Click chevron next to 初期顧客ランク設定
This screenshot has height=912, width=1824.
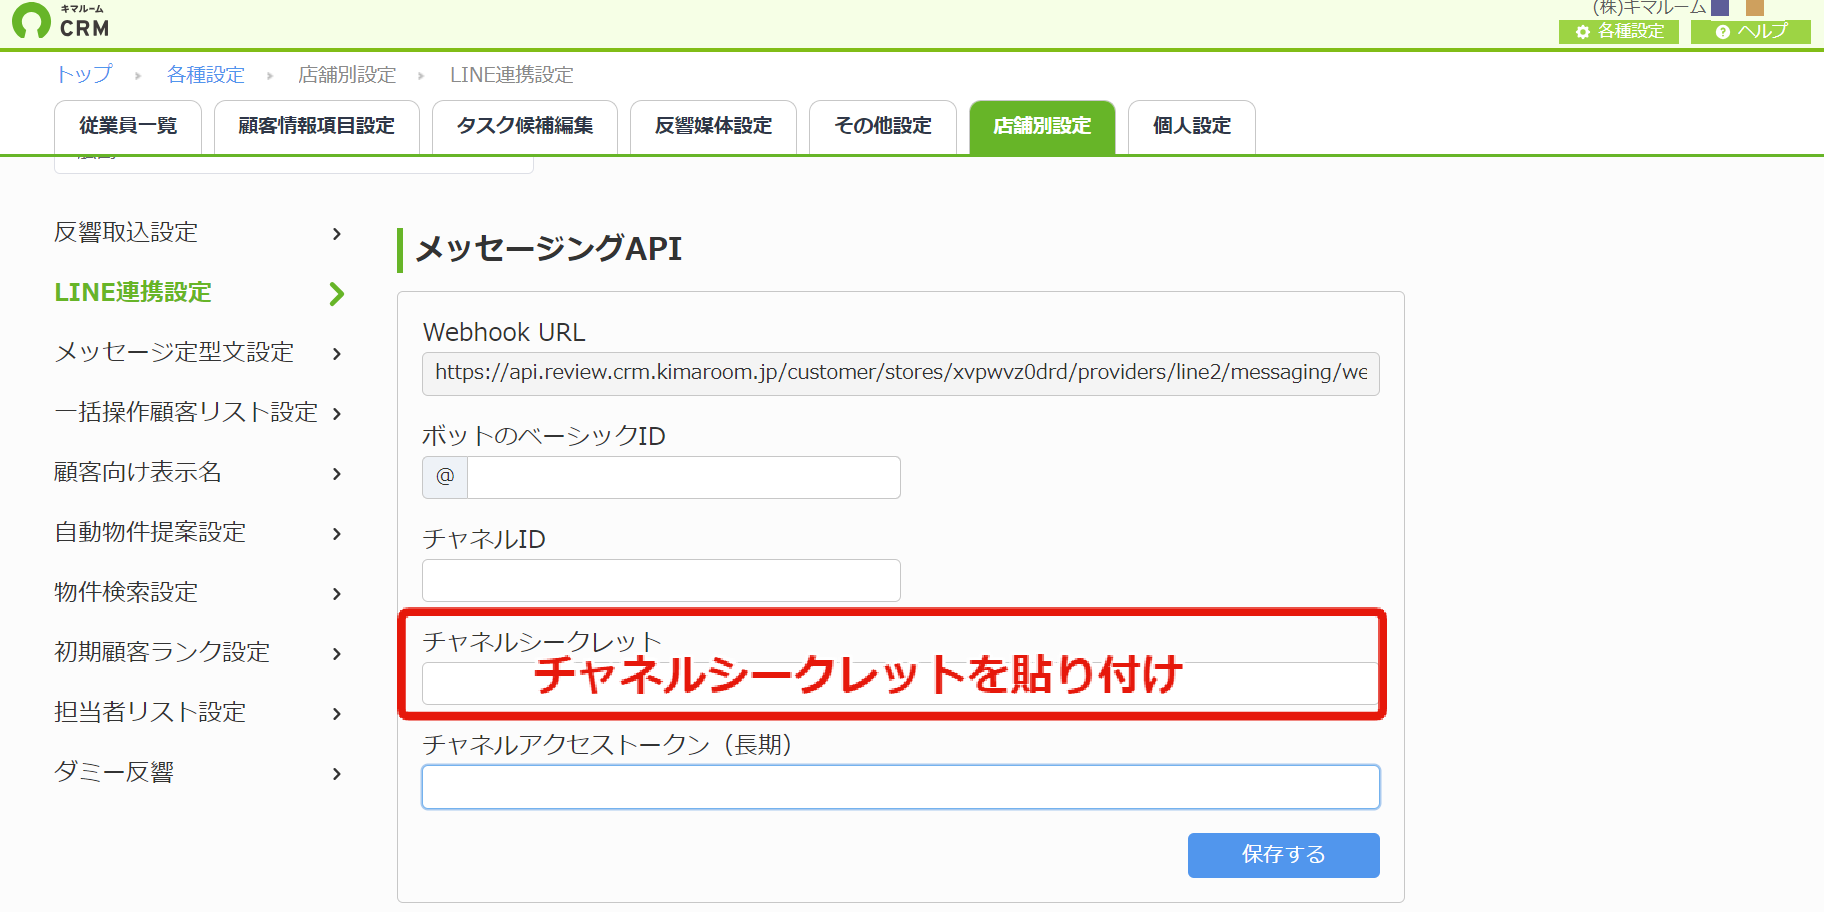337,654
